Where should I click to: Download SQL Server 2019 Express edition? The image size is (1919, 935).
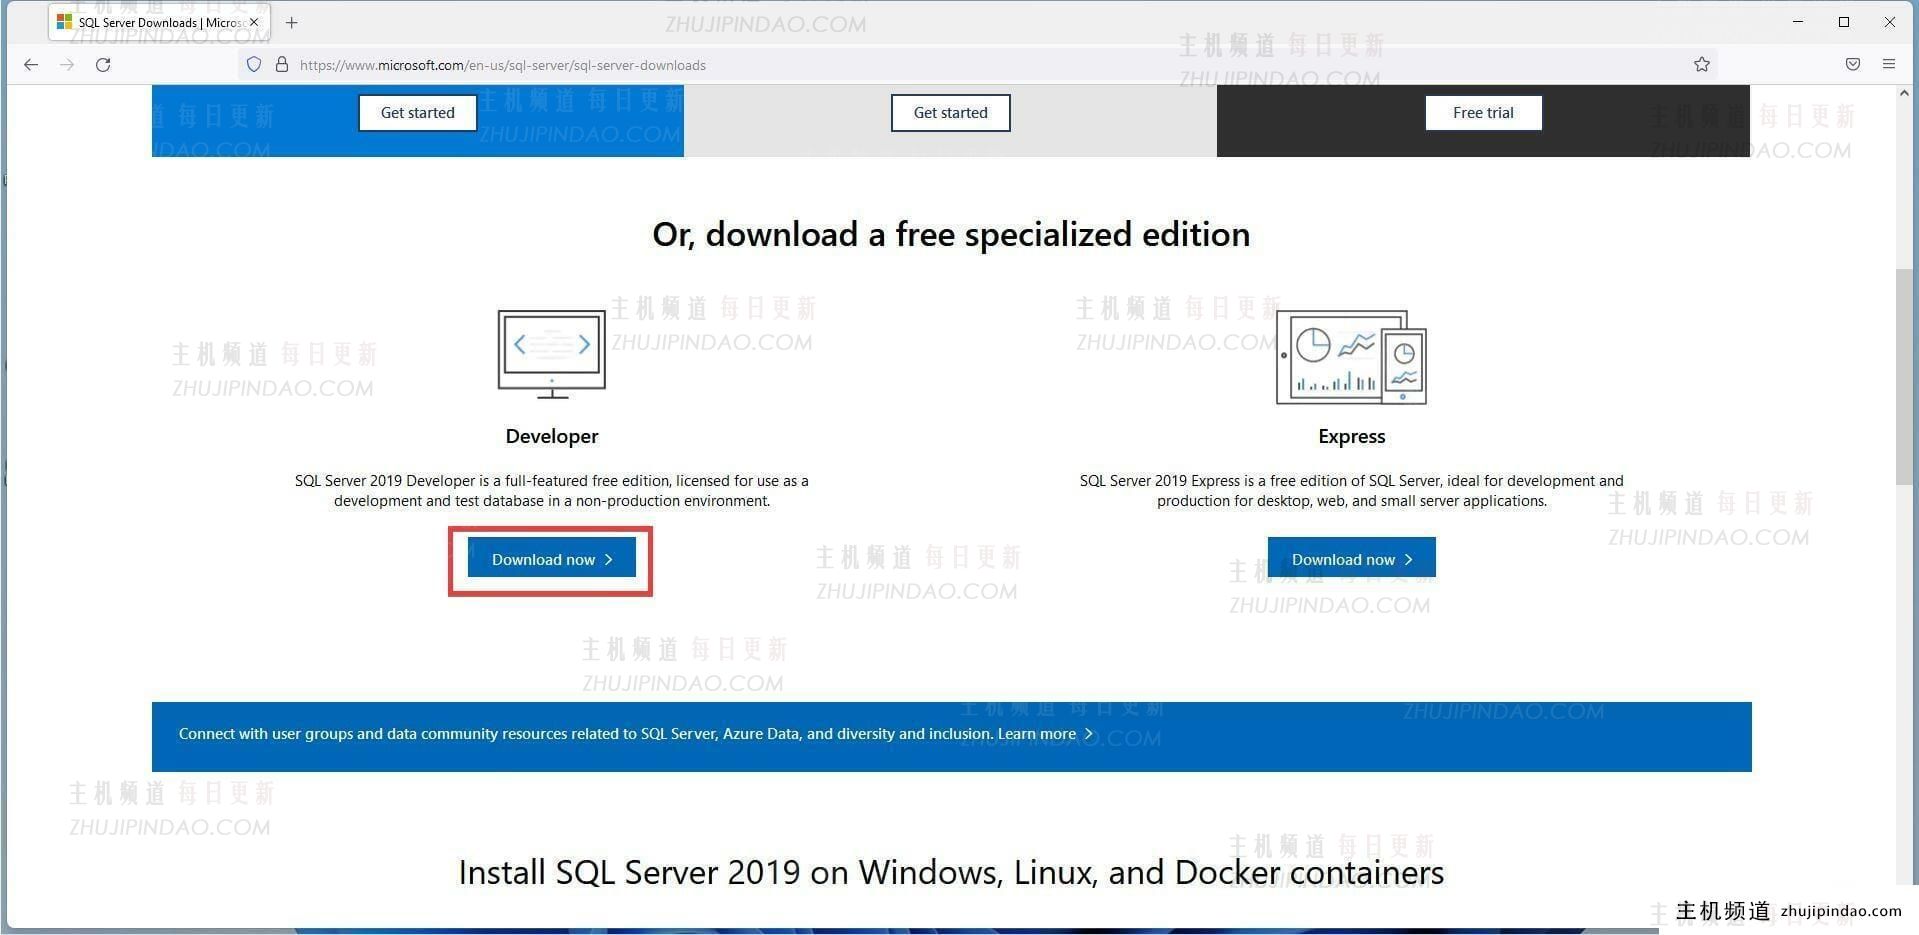(x=1351, y=558)
